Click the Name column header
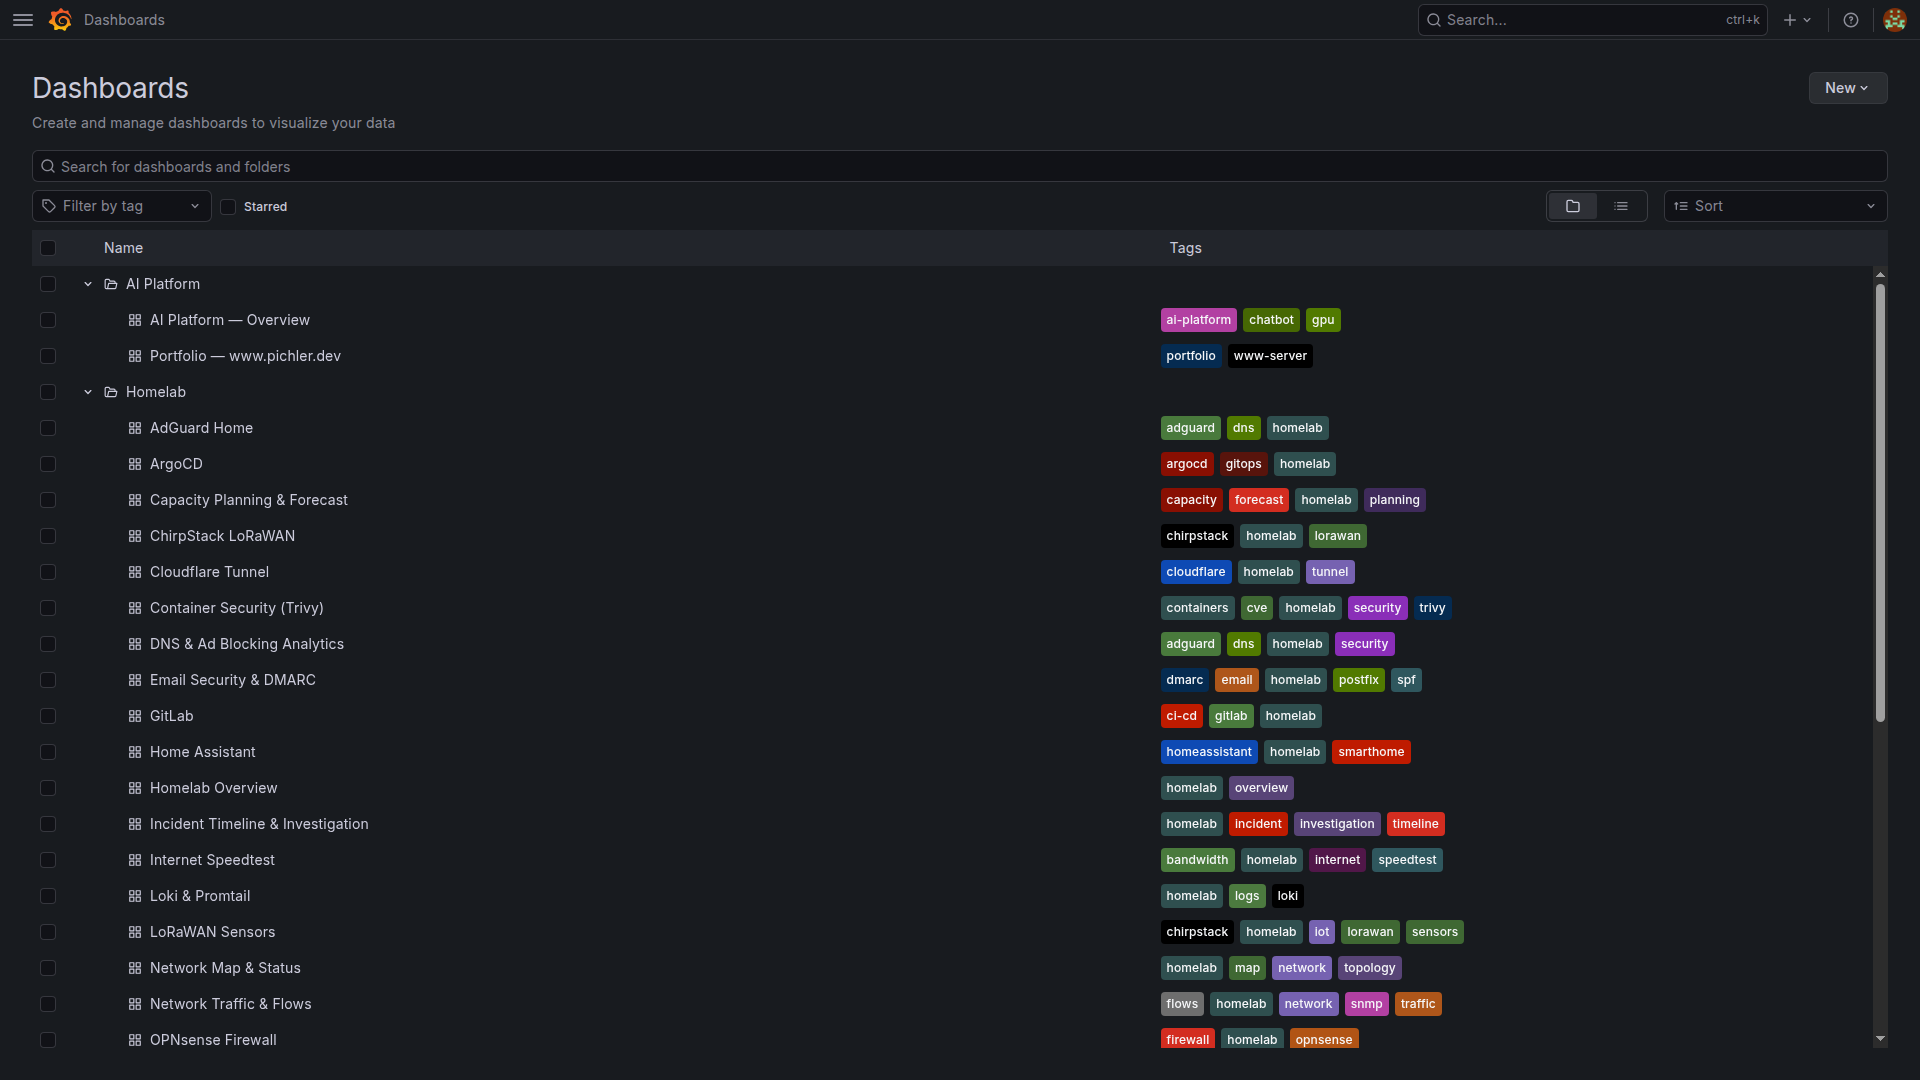Screen dimensions: 1920x1080 tap(123, 248)
